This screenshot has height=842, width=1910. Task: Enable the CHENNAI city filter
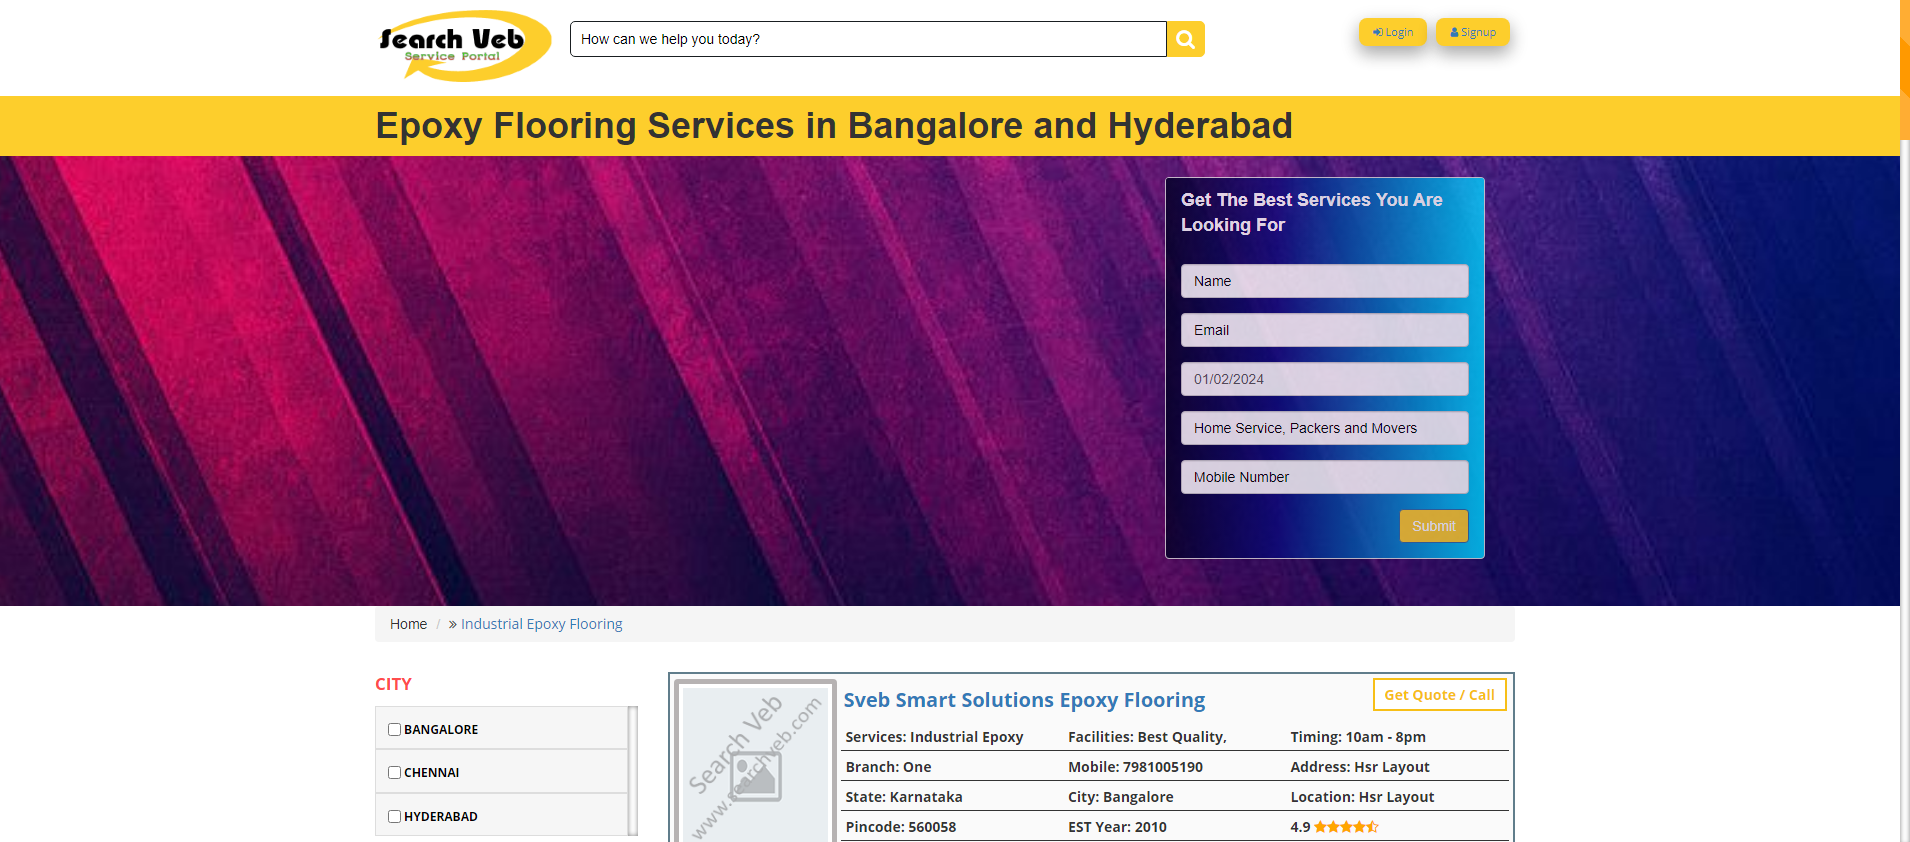[x=395, y=773]
